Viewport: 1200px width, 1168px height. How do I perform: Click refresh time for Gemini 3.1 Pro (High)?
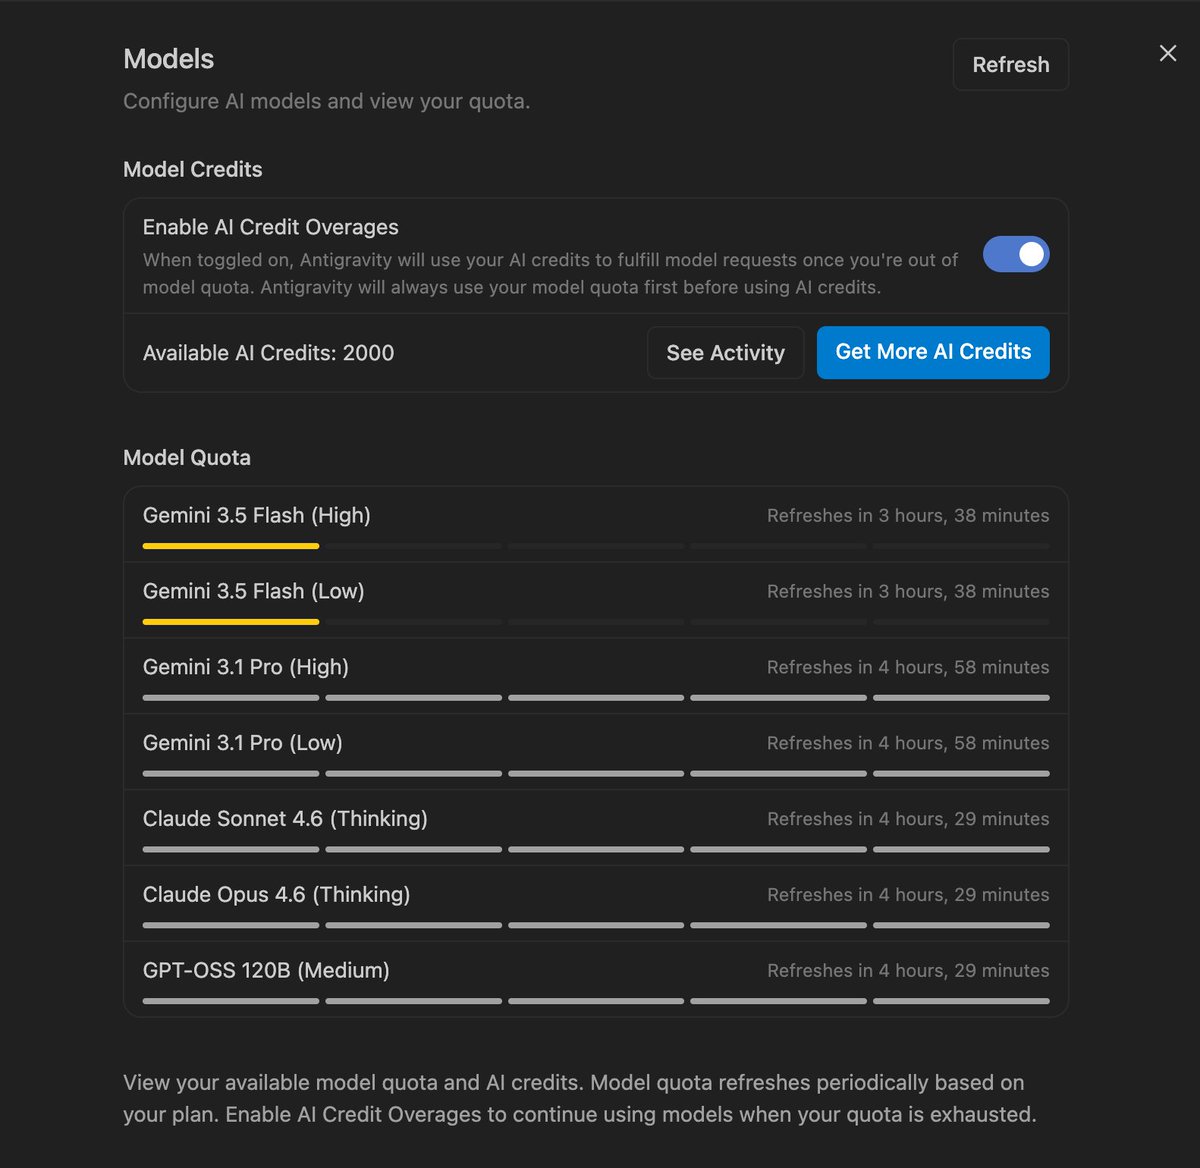(908, 668)
